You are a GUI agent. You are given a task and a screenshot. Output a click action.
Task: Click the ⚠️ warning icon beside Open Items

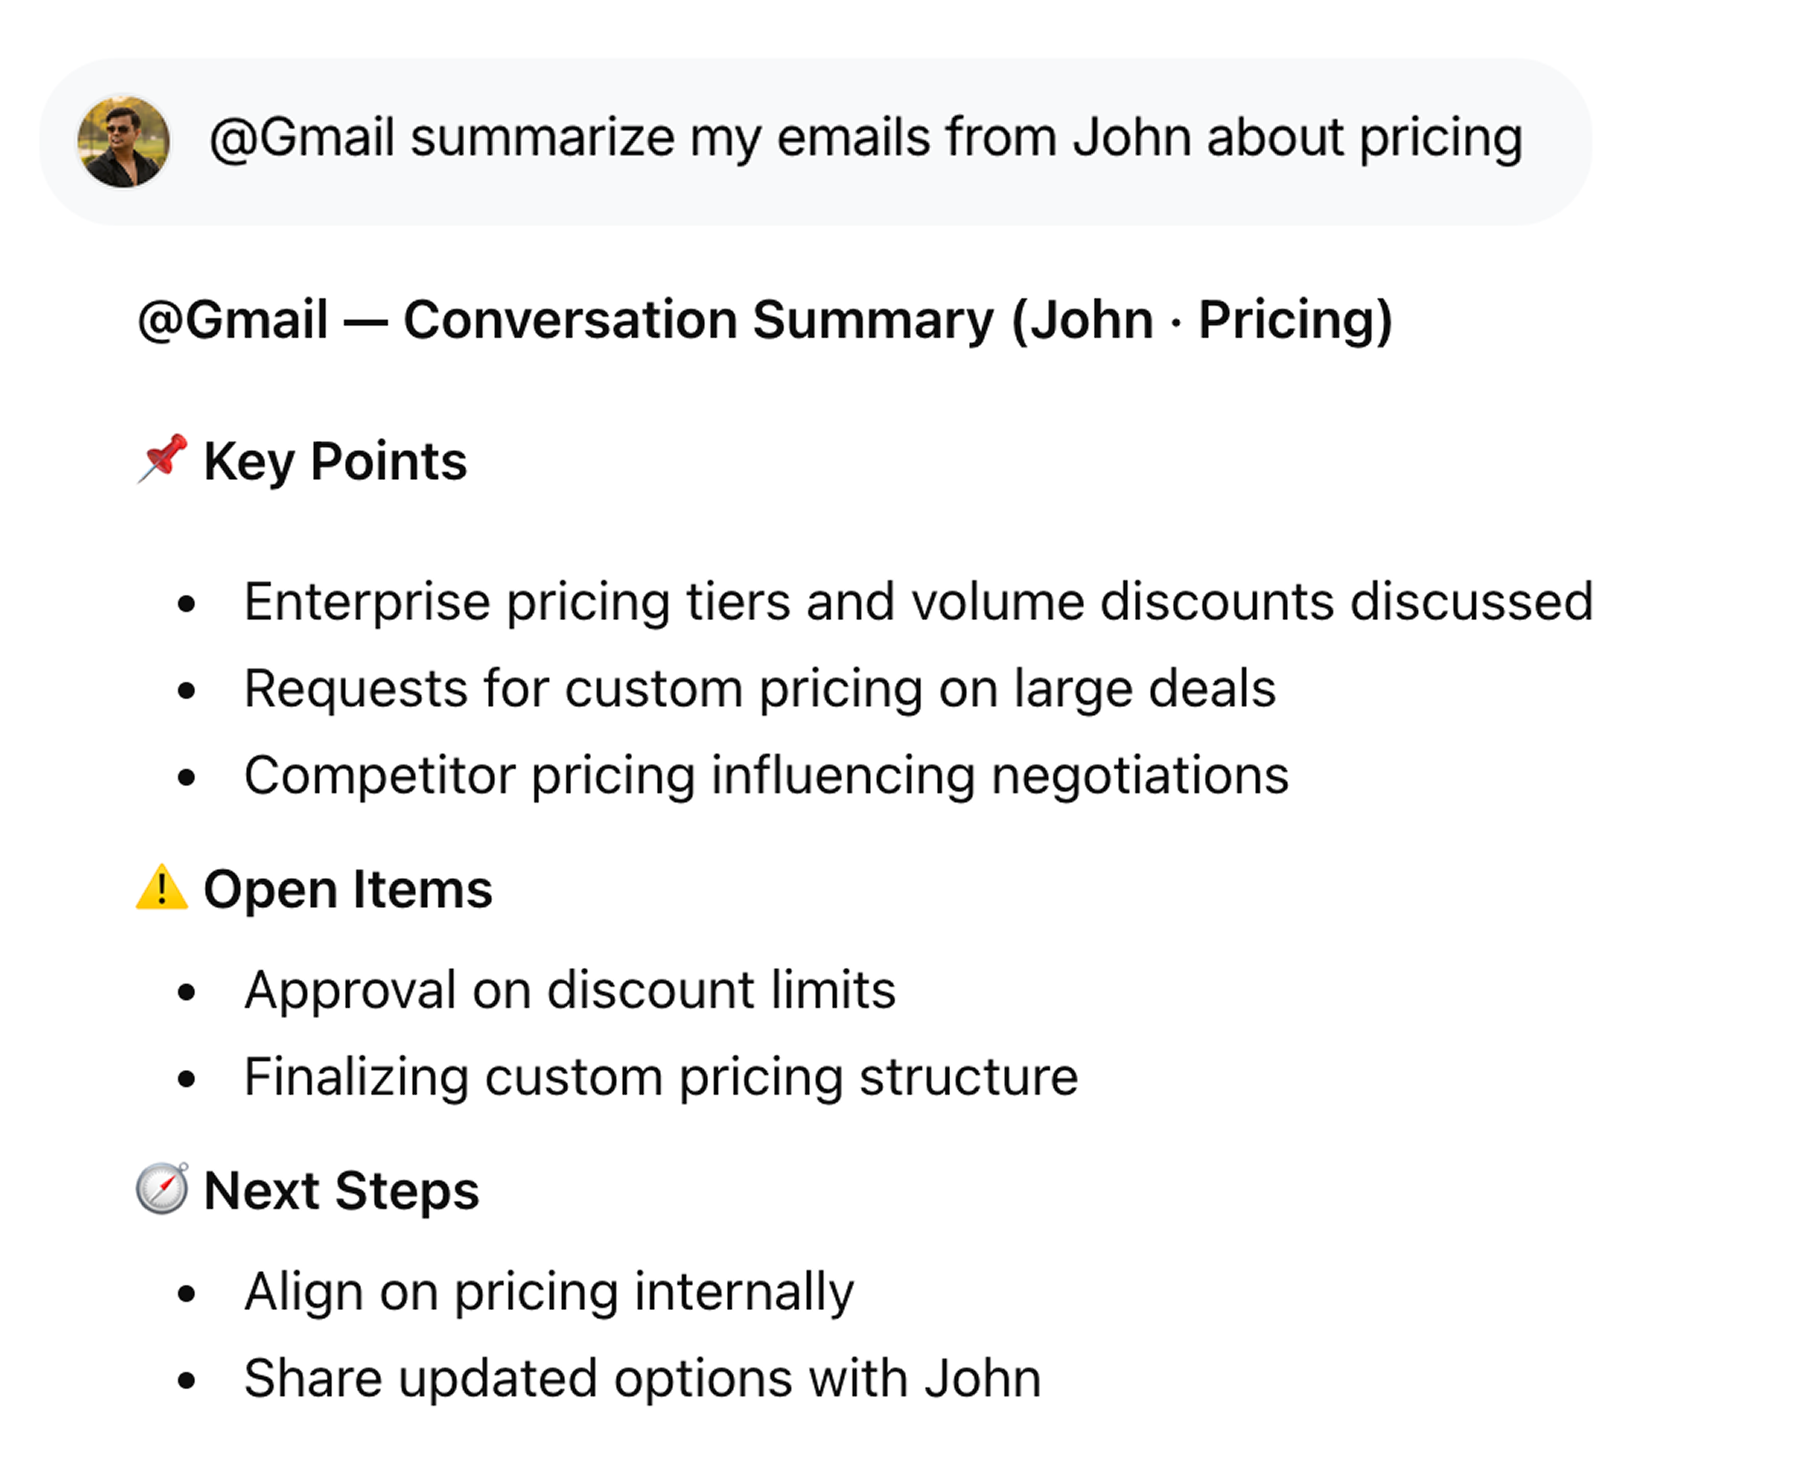pyautogui.click(x=160, y=888)
